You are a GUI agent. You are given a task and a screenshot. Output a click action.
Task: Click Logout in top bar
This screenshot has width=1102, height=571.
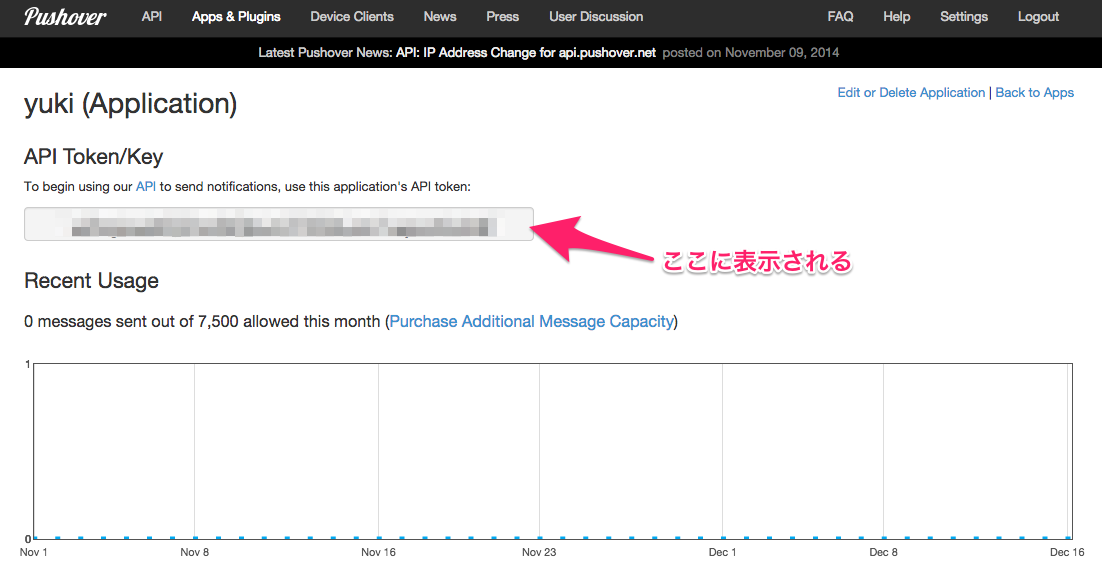1038,16
